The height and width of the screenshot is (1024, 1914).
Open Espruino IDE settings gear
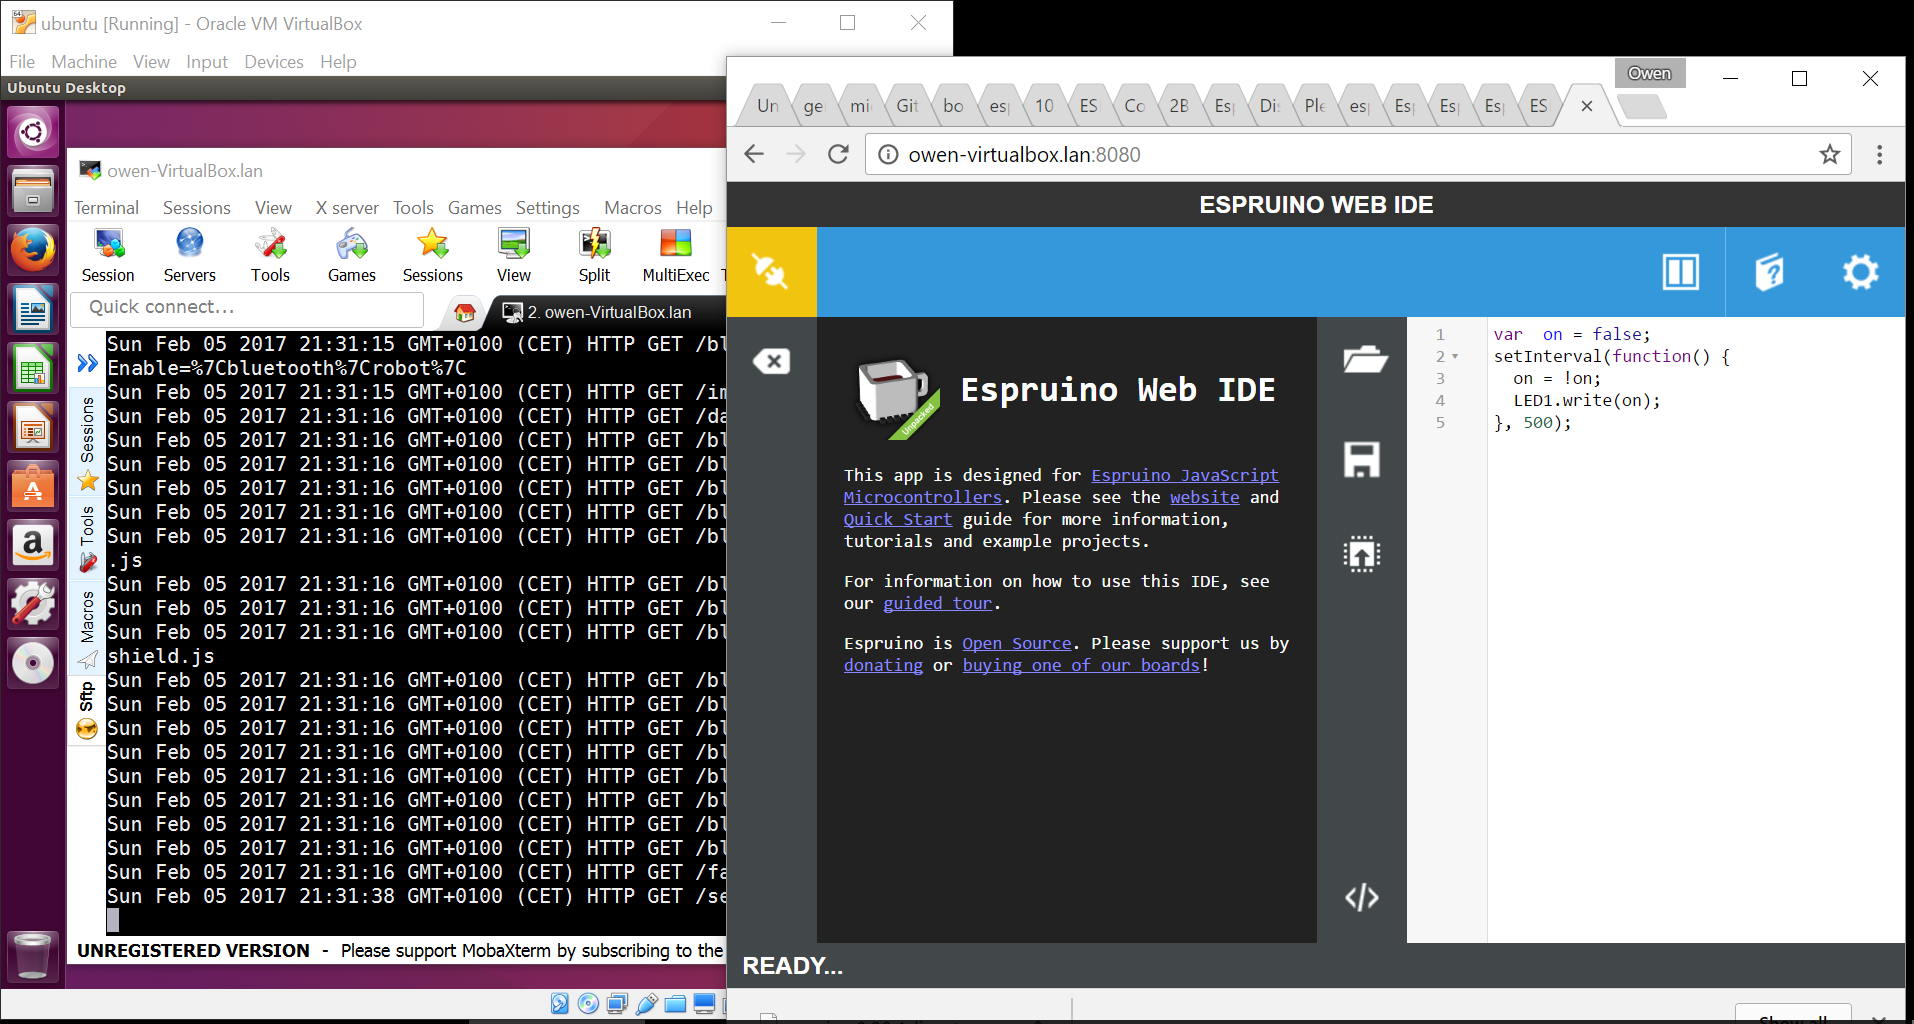tap(1860, 272)
